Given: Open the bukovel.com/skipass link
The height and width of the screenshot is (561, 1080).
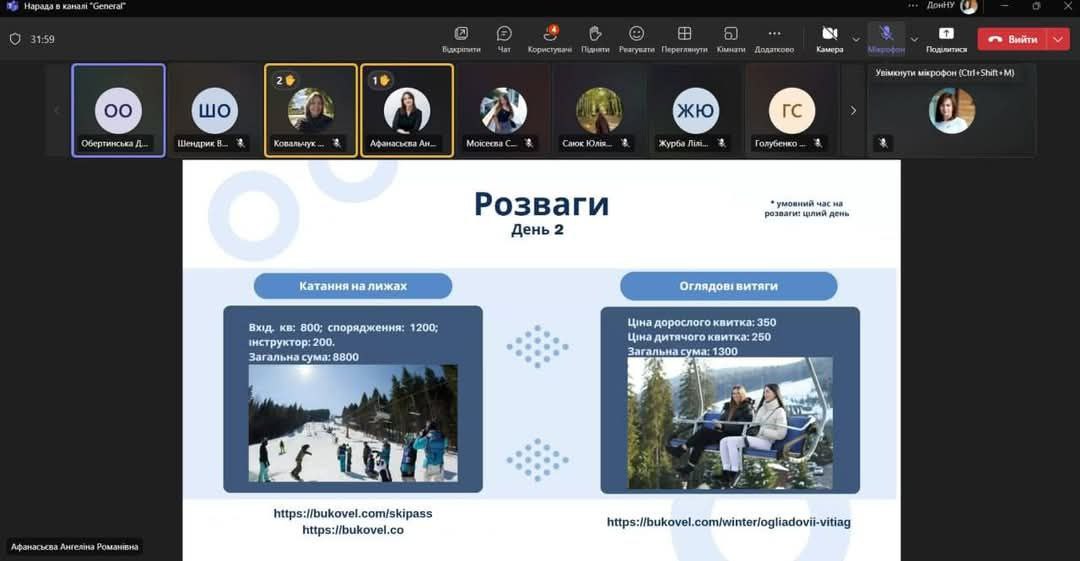Looking at the screenshot, I should click(353, 513).
